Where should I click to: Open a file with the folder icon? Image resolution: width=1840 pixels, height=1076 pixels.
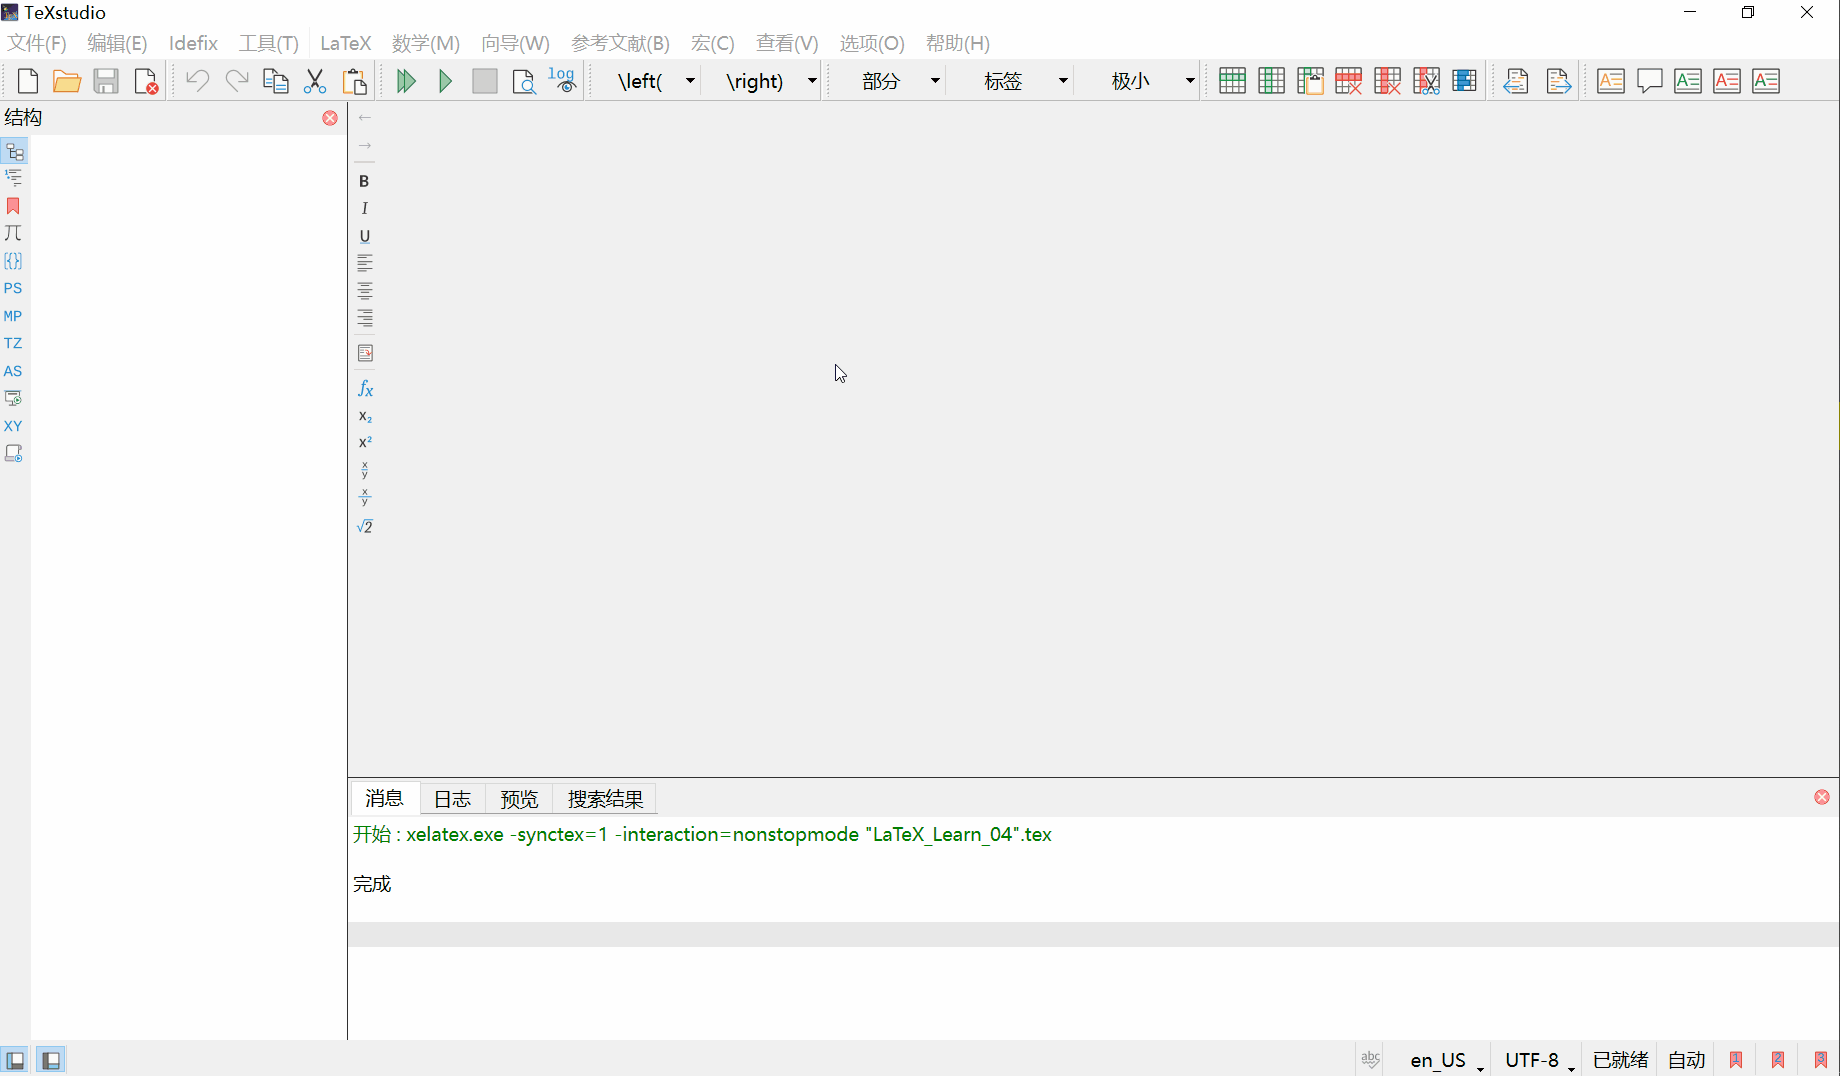point(67,81)
